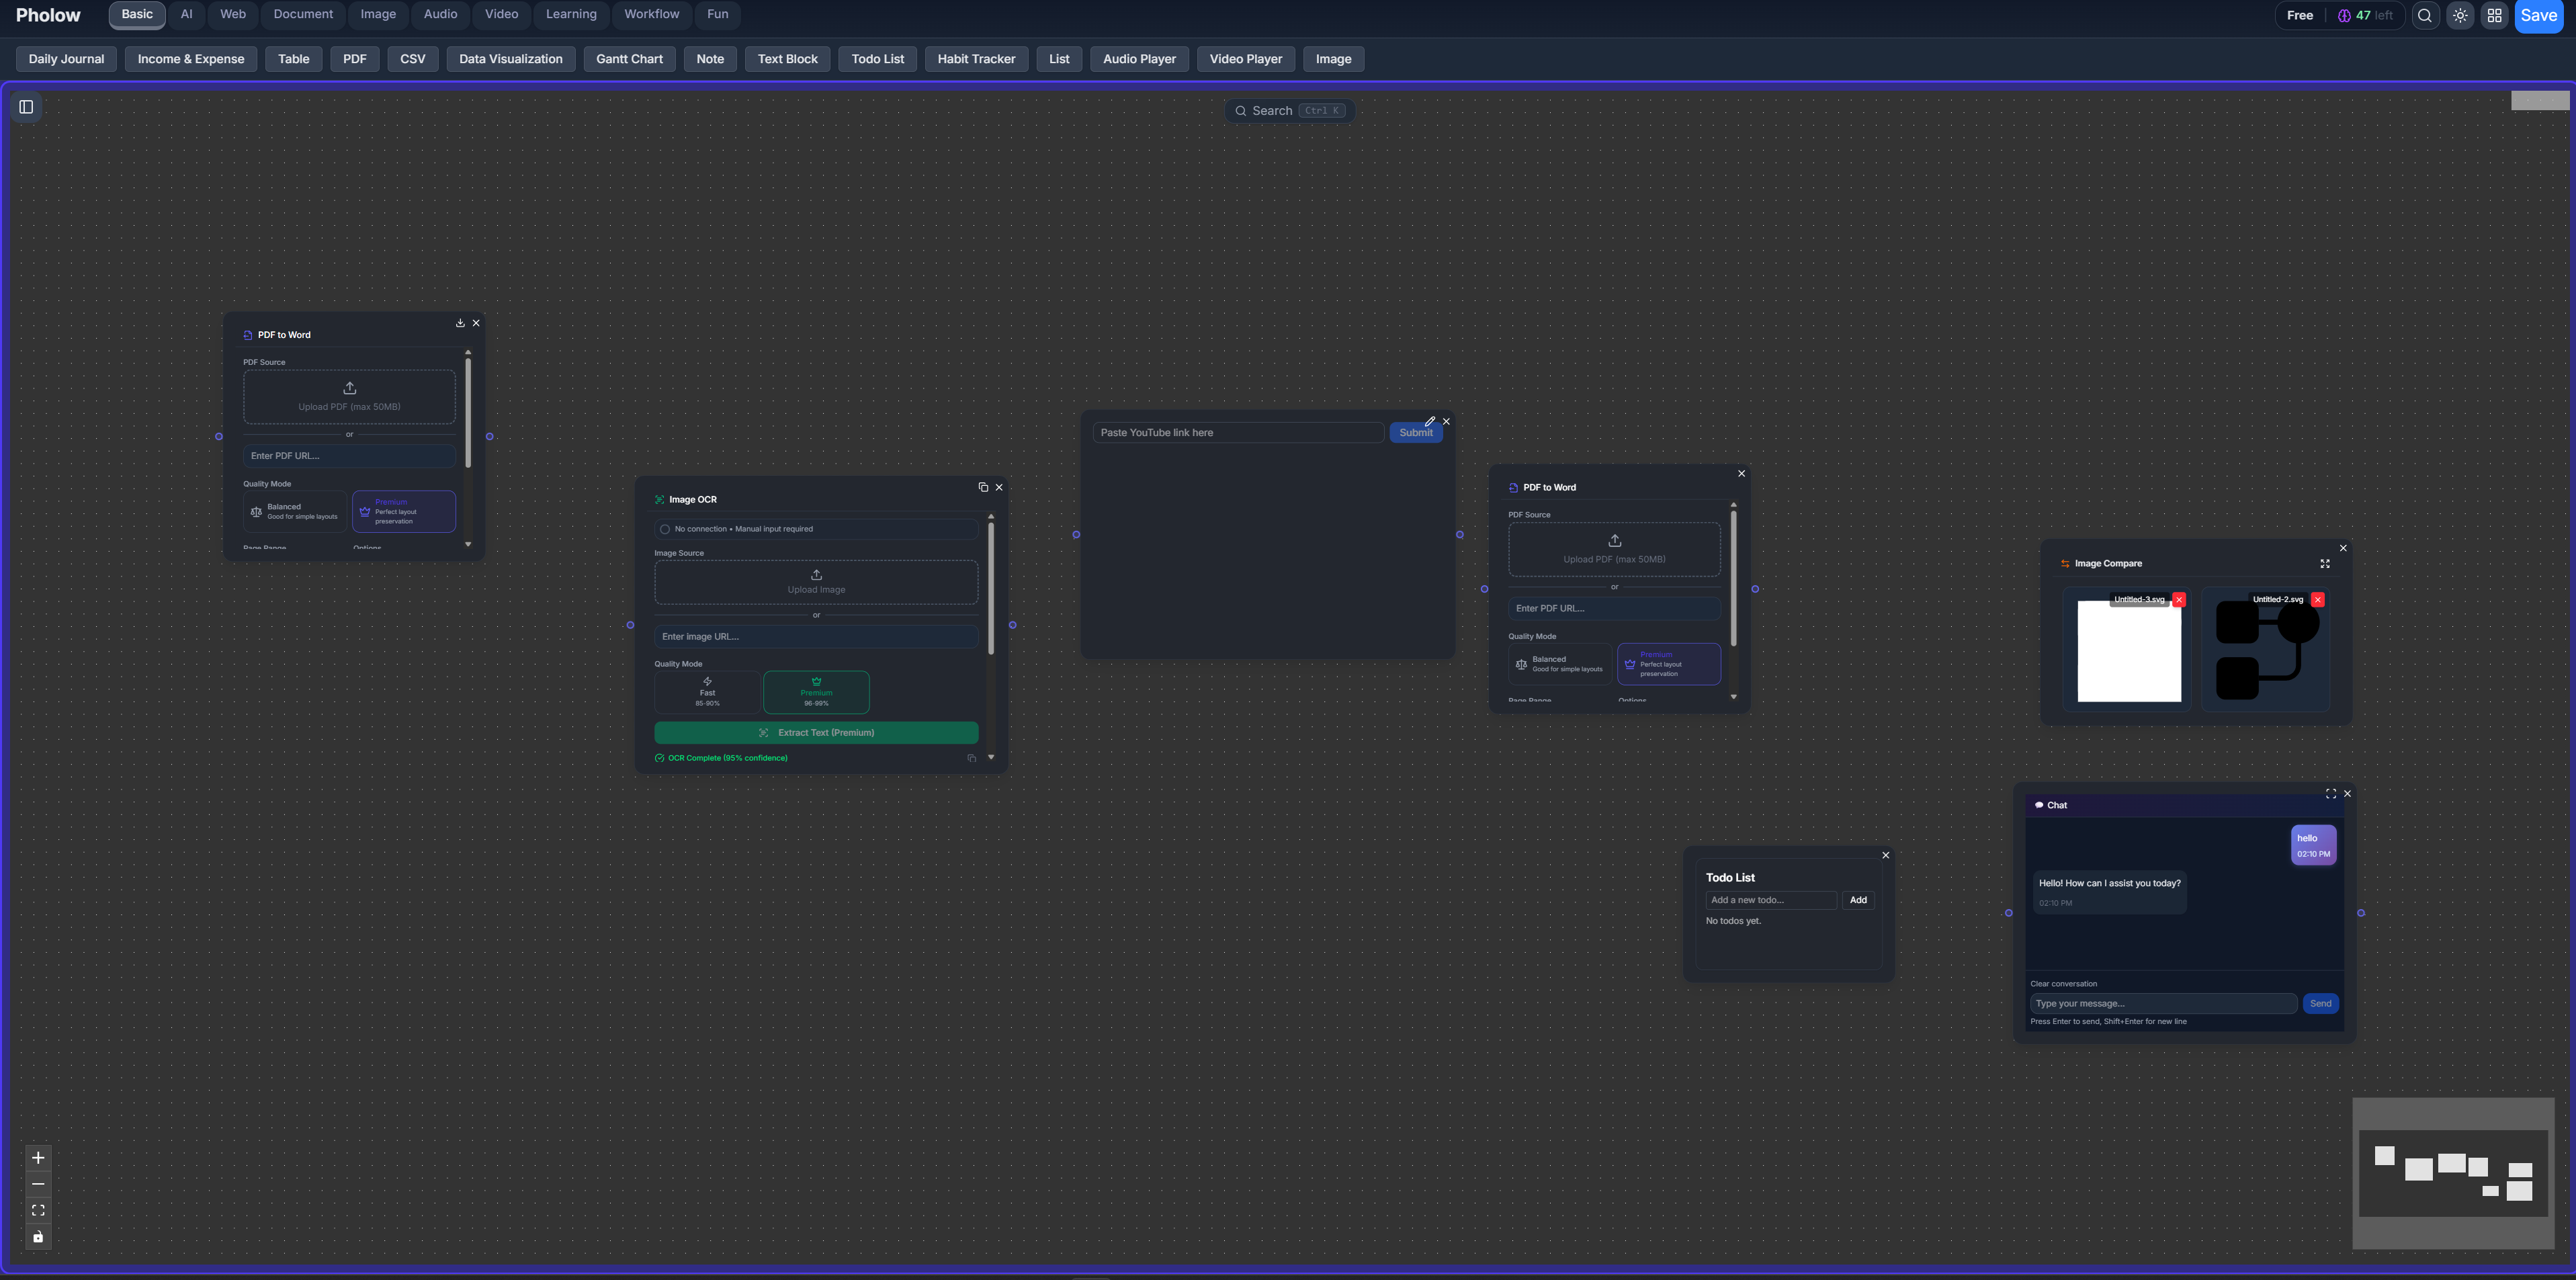Switch to the AI tab
The height and width of the screenshot is (1280, 2576).
(186, 14)
